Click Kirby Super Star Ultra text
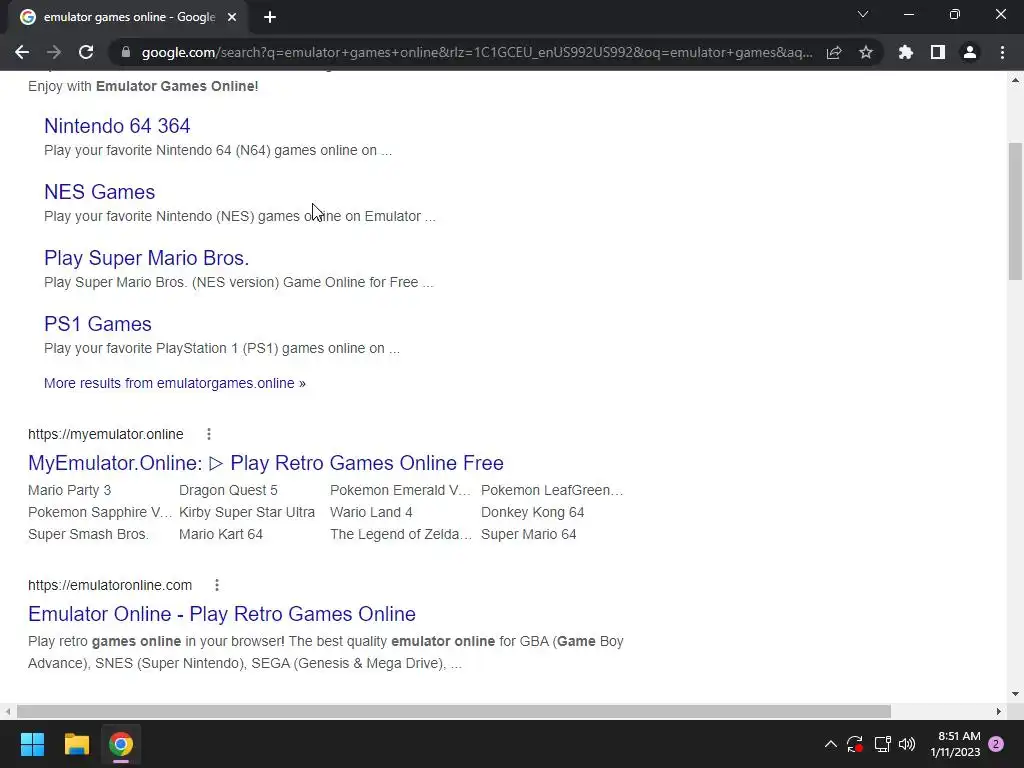Viewport: 1024px width, 768px height. coord(247,513)
